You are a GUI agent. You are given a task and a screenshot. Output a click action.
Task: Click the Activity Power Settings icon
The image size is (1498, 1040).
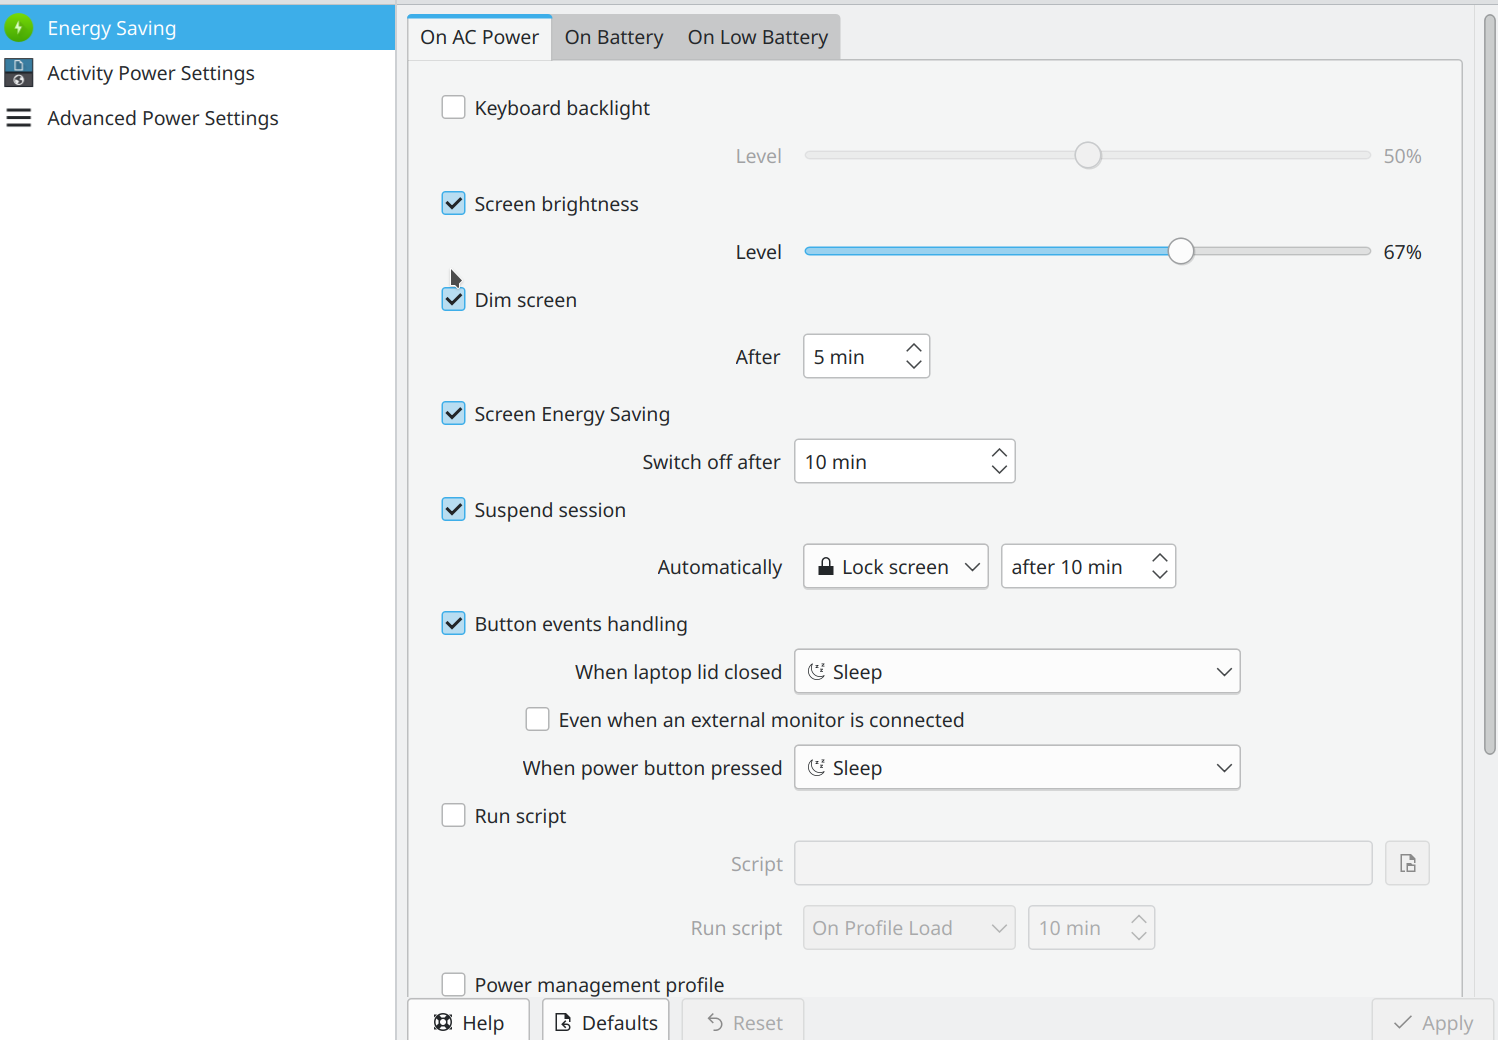pos(18,72)
